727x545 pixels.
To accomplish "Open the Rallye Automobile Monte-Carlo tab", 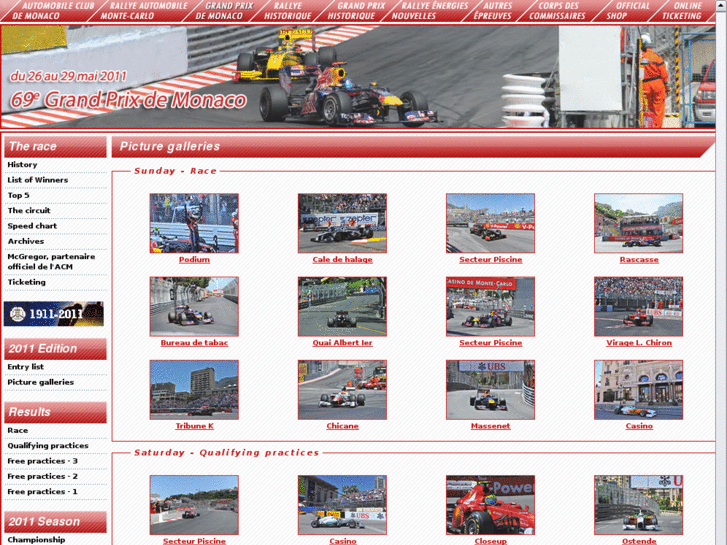I will point(144,11).
